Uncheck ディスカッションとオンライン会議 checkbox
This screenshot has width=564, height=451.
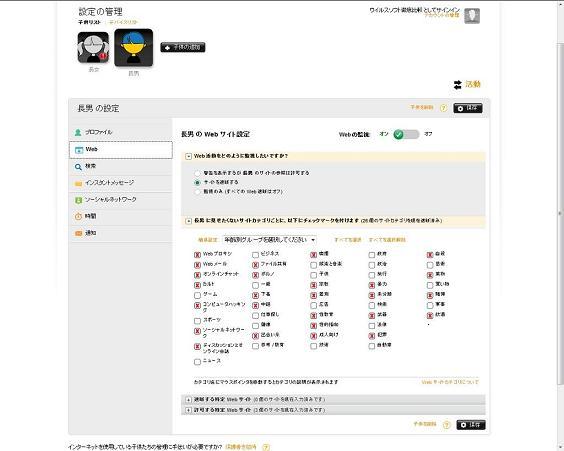[x=197, y=346]
